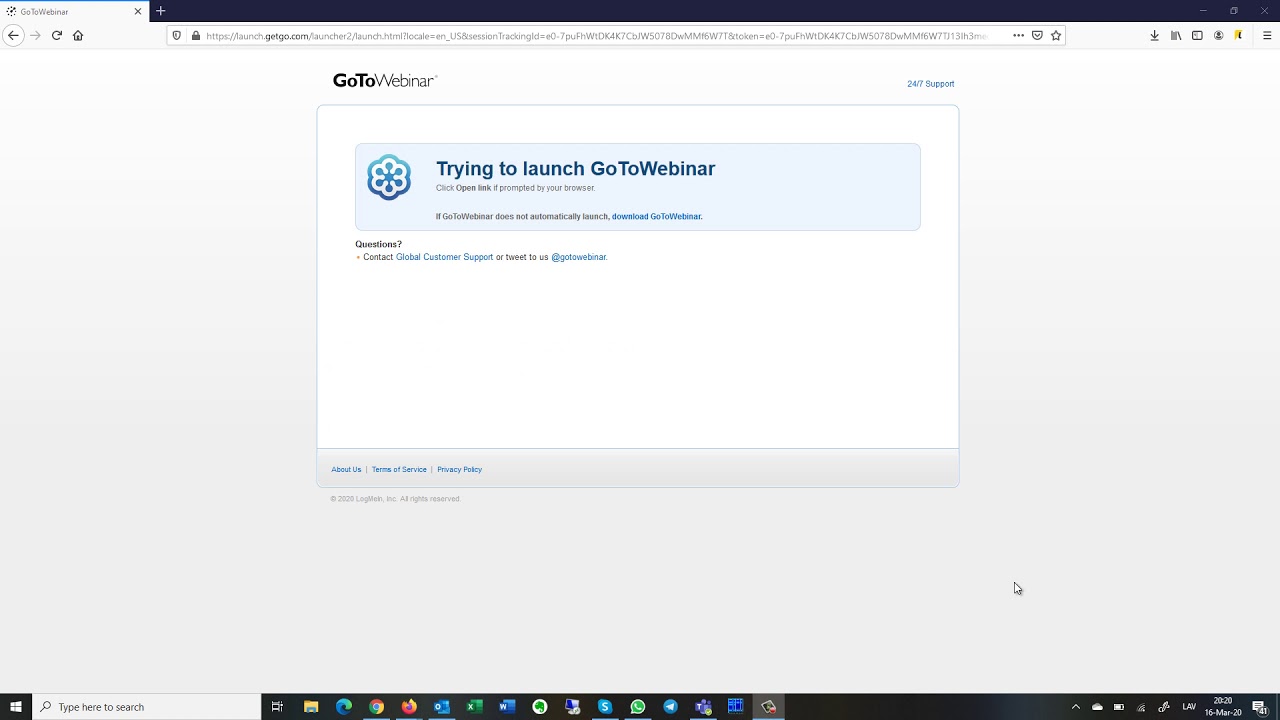Open File Explorer from the taskbar
1280x720 pixels.
pyautogui.click(x=311, y=707)
